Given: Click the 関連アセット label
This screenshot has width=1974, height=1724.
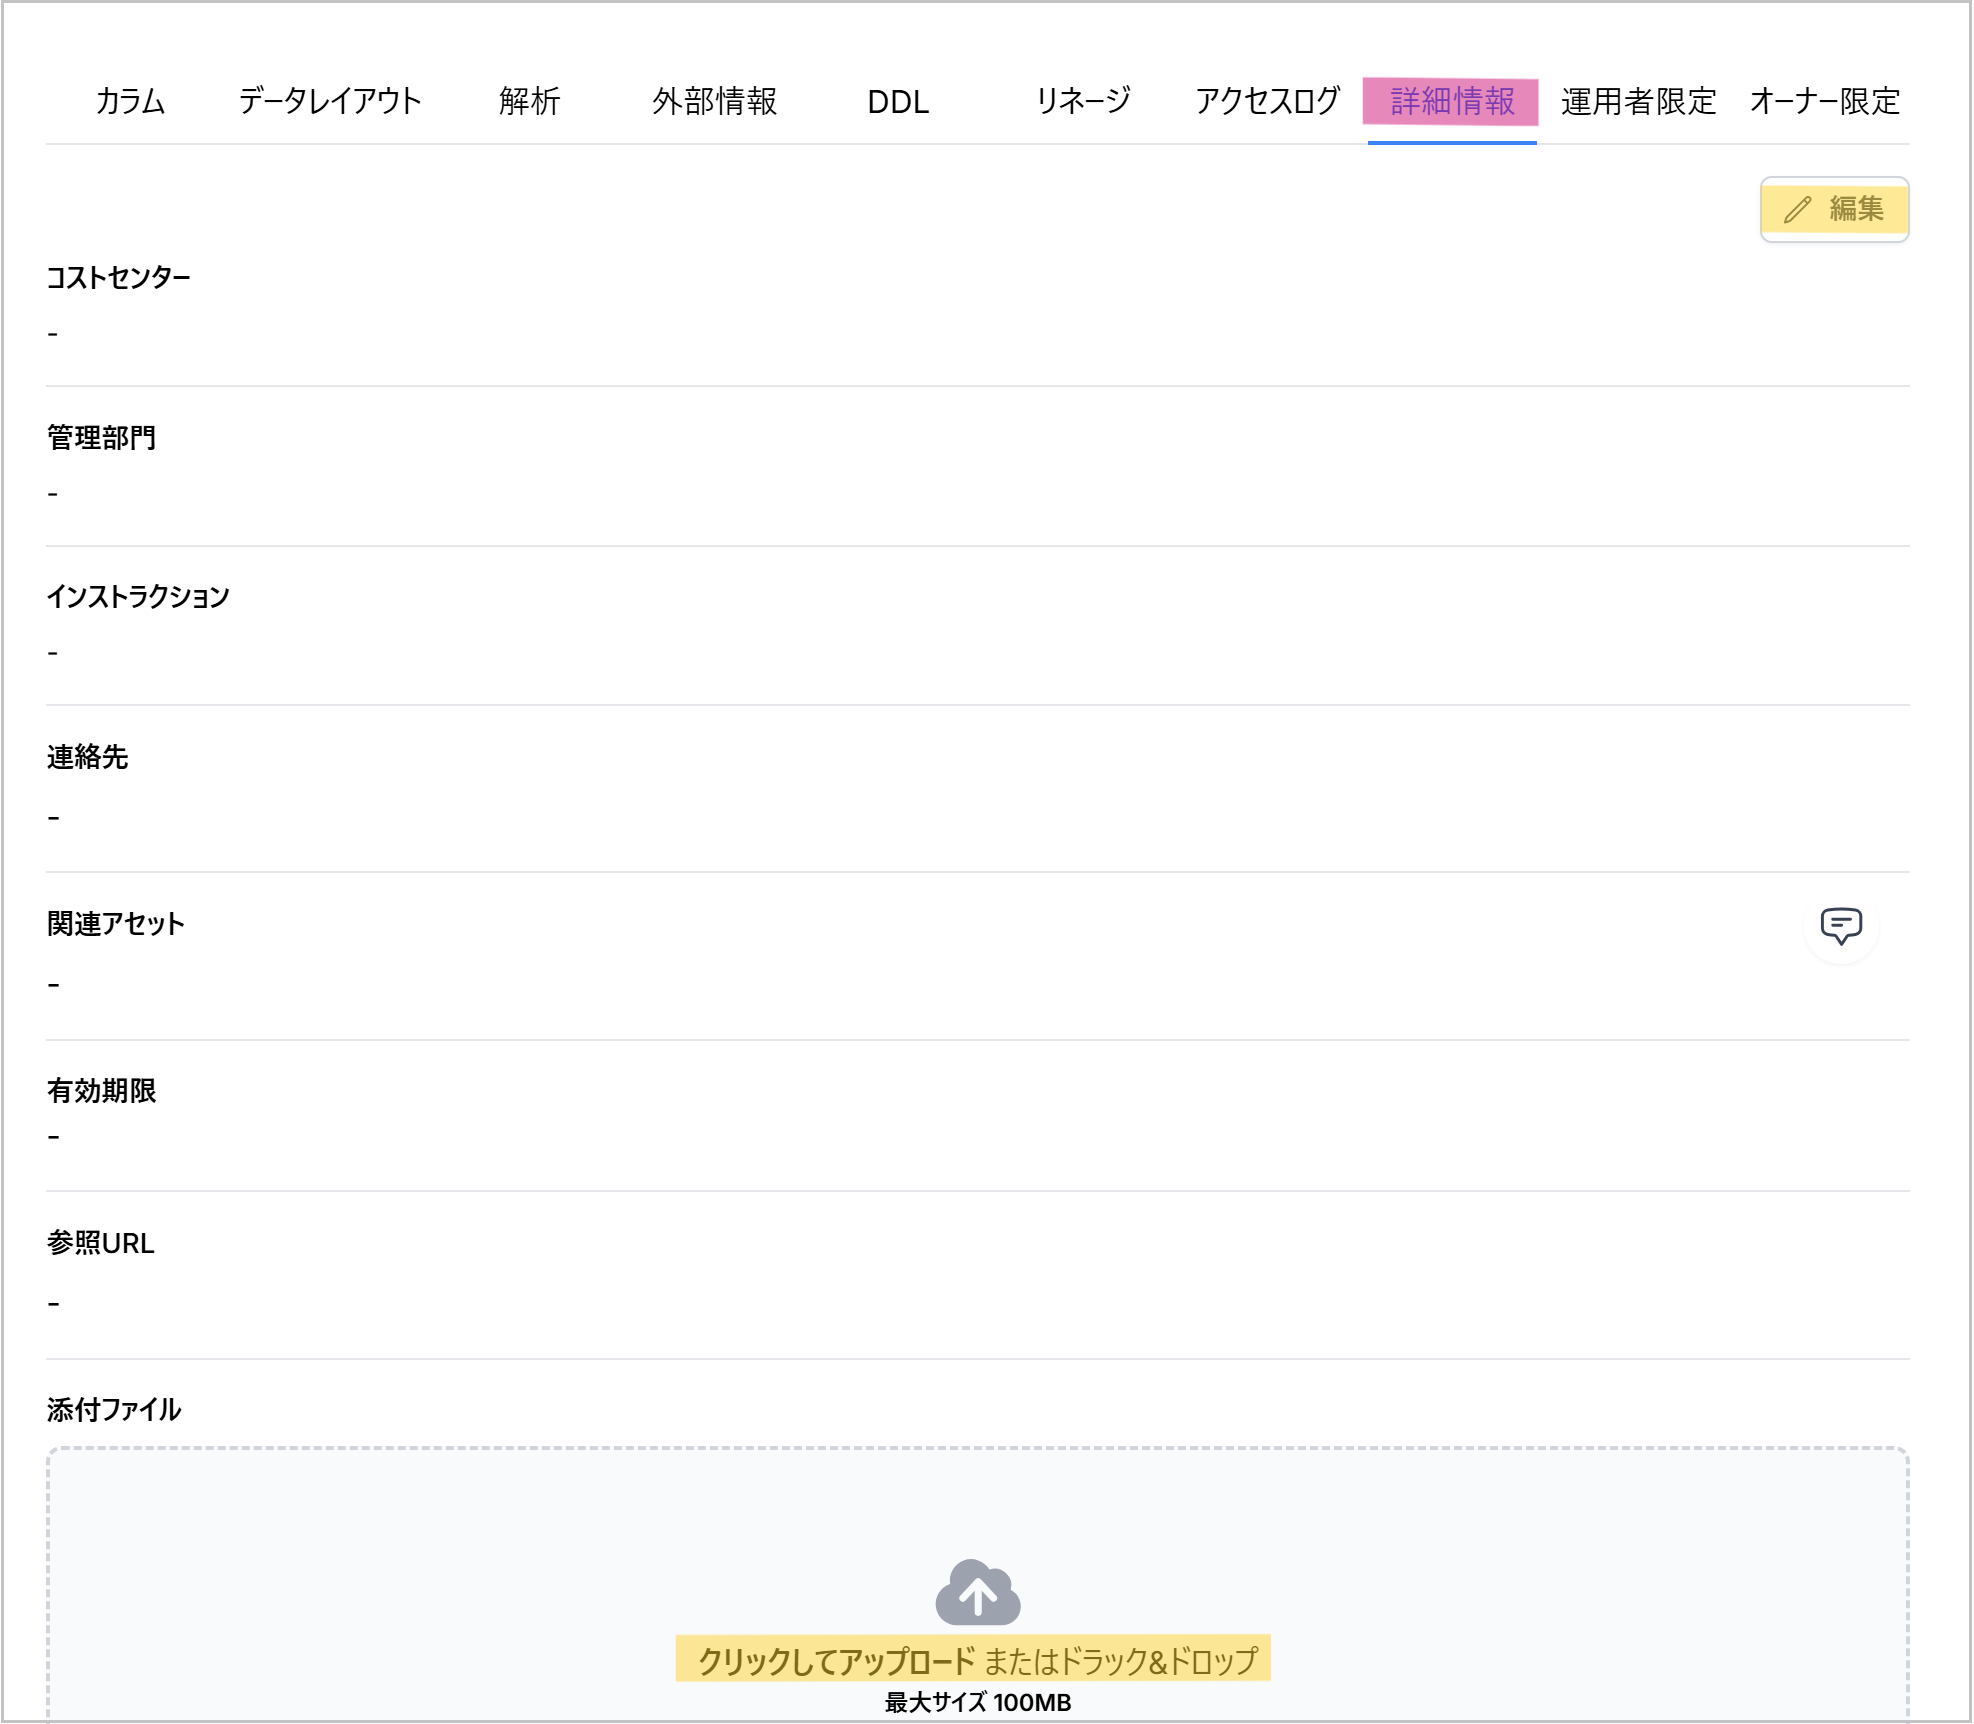Looking at the screenshot, I should point(115,923).
